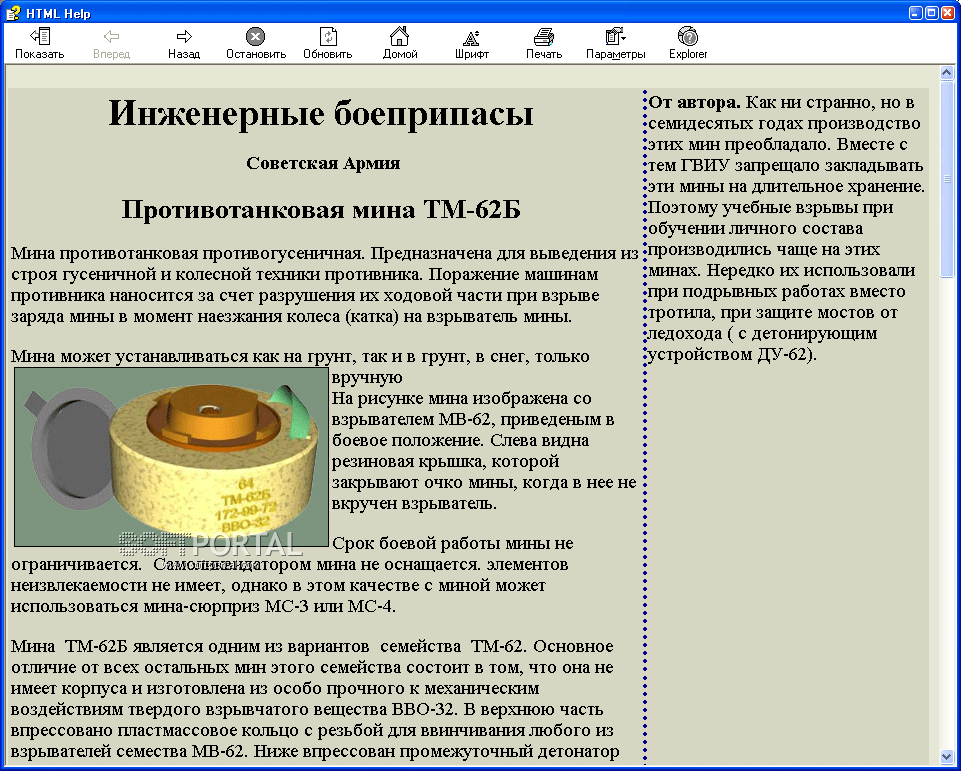Click the heading "Противотанковая мина ТМ-62Б"

(x=321, y=210)
